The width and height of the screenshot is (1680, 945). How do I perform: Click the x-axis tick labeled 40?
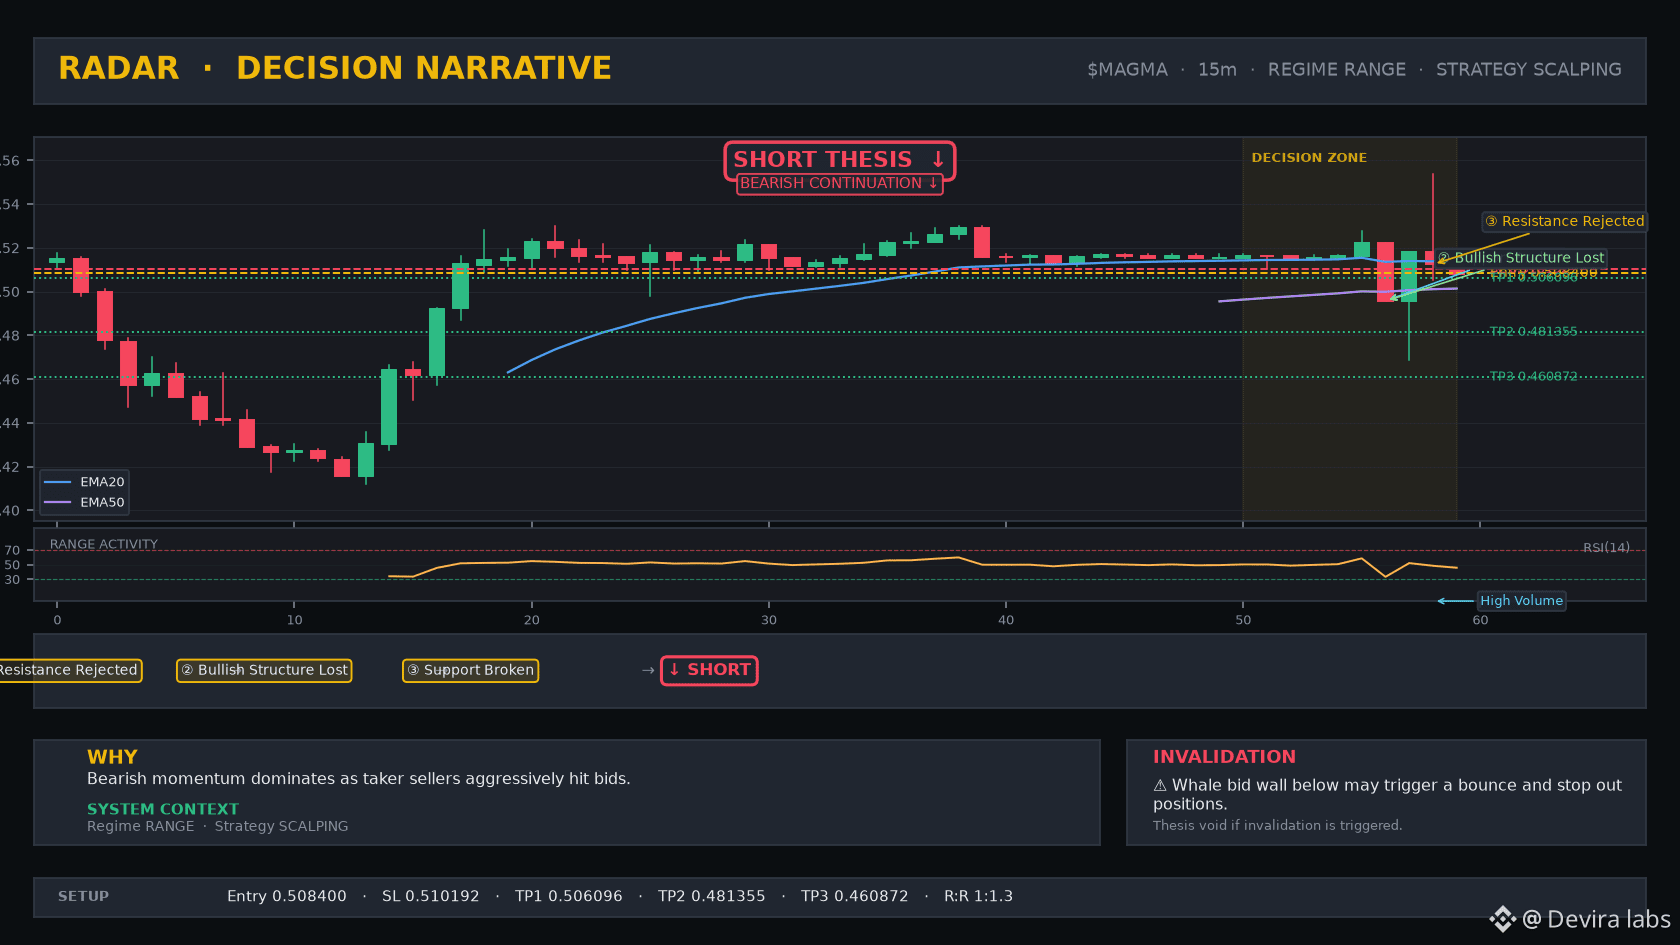click(1006, 620)
